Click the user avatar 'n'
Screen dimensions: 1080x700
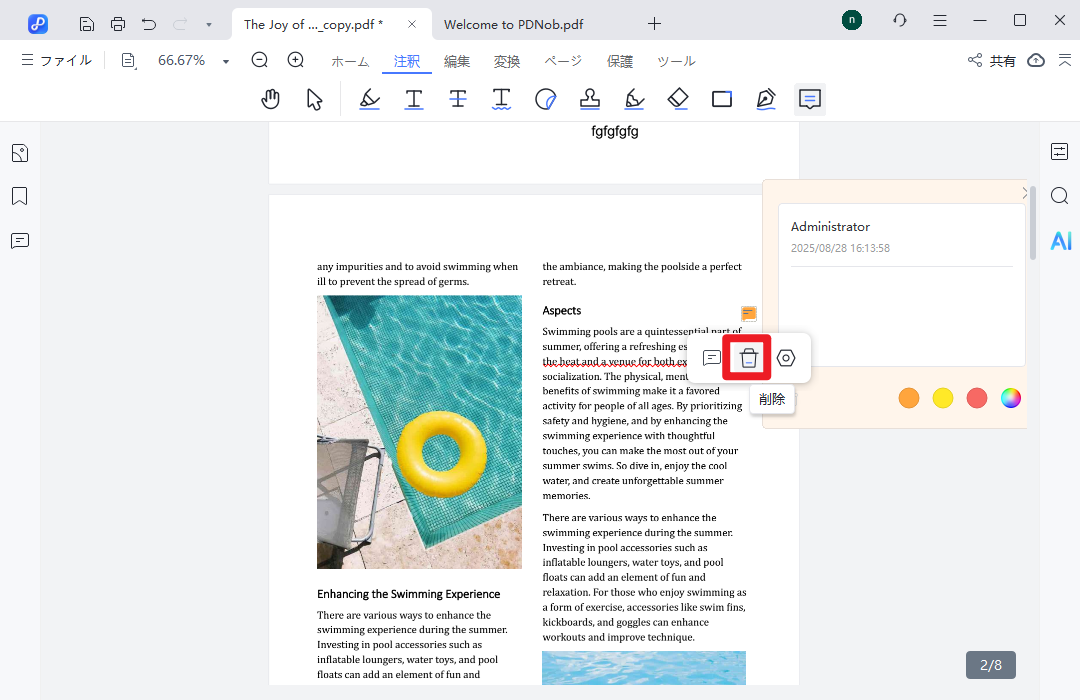click(852, 20)
